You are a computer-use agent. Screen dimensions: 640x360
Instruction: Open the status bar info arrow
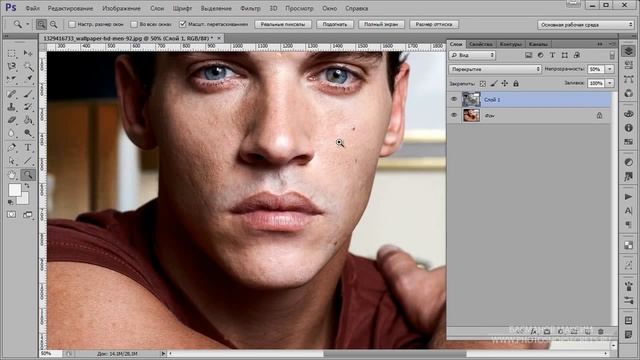click(x=163, y=353)
